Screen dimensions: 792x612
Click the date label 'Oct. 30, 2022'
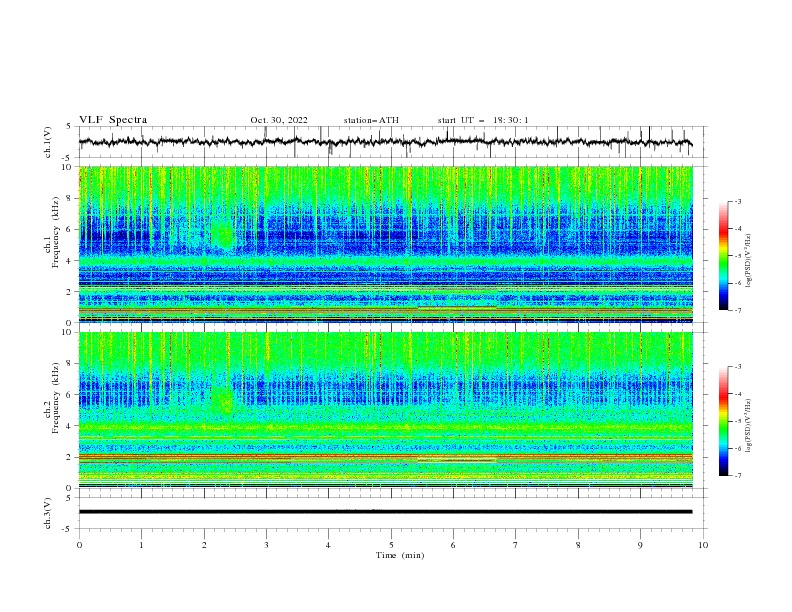(279, 120)
